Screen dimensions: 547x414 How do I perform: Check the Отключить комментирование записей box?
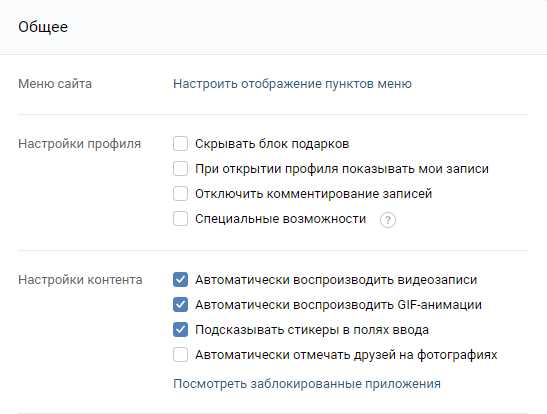[x=180, y=194]
